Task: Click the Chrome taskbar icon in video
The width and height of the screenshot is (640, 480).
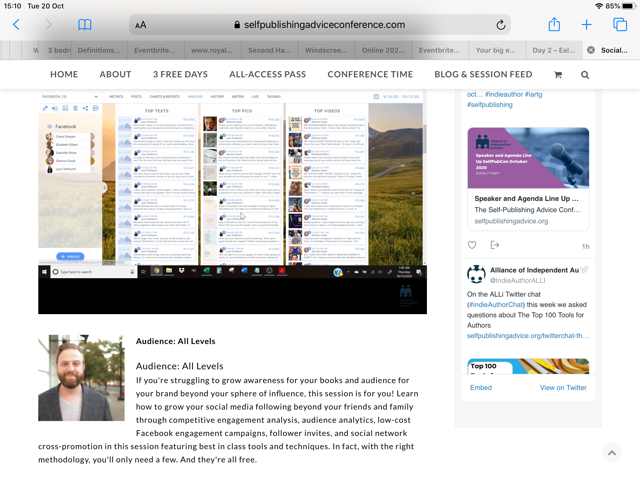Action: click(156, 271)
